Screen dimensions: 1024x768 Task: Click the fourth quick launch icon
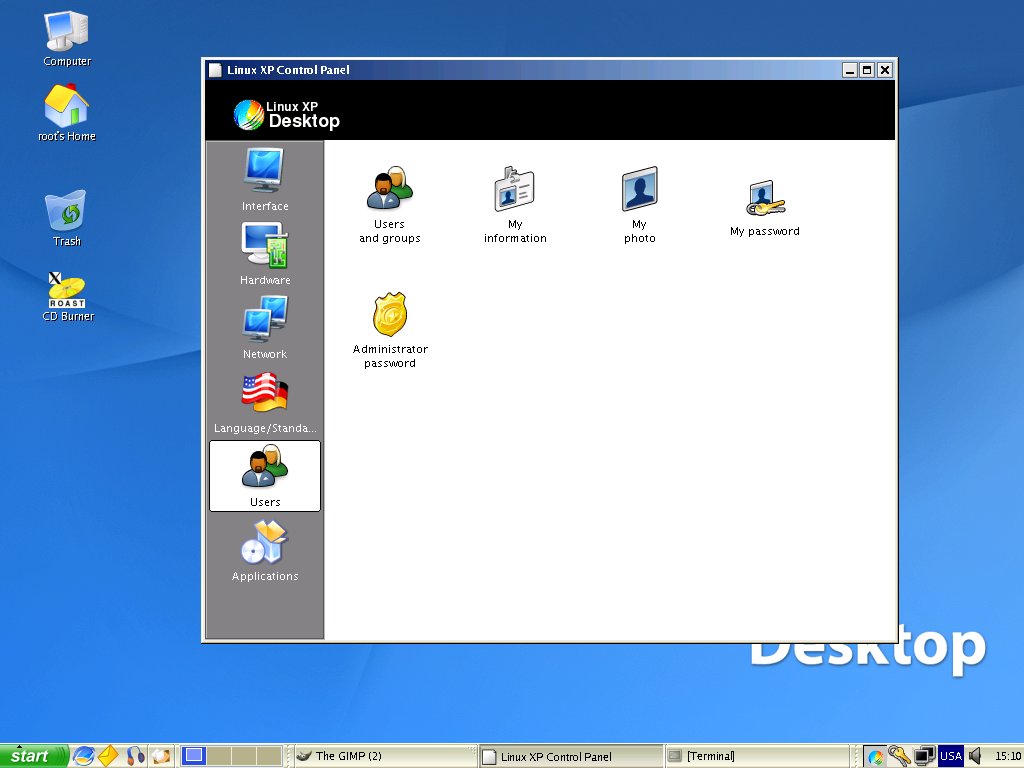[x=161, y=756]
